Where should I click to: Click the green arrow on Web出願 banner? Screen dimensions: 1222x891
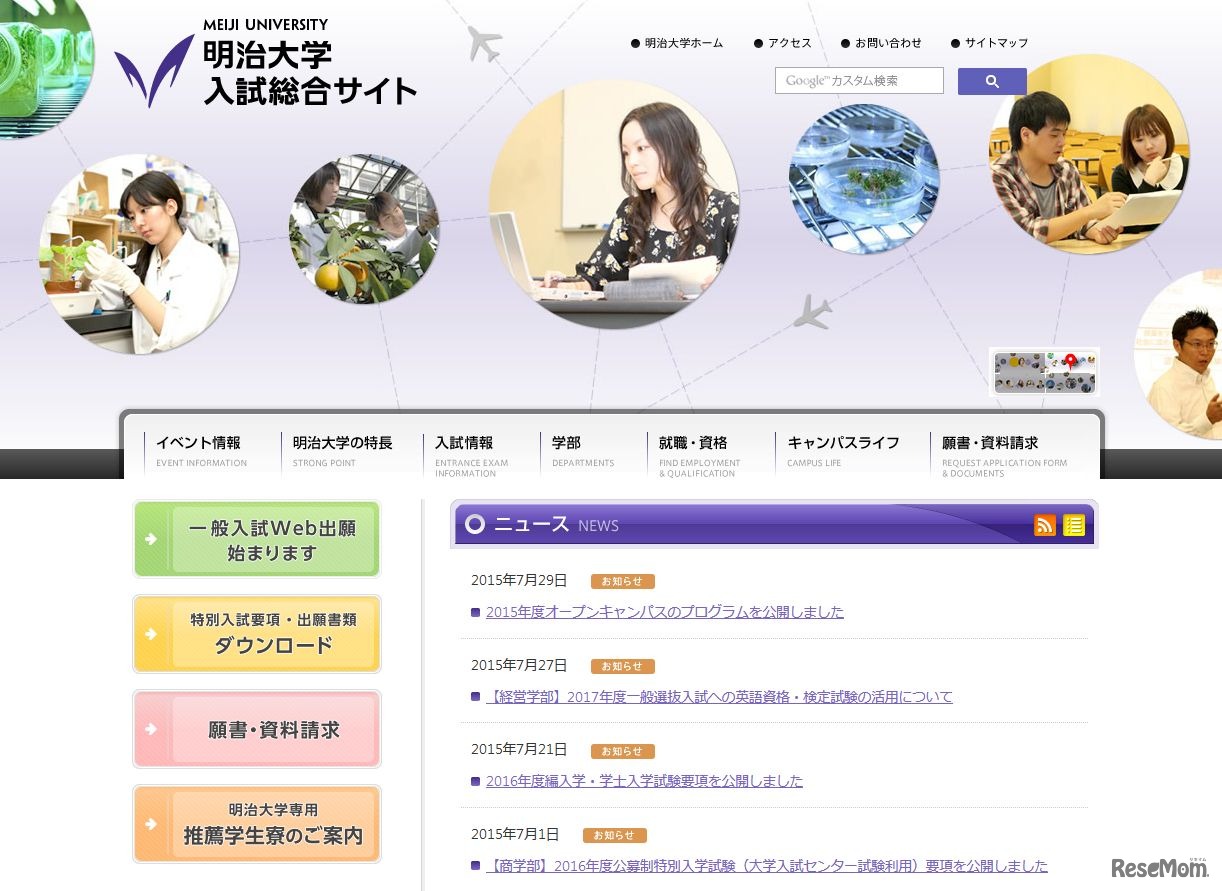coord(148,538)
